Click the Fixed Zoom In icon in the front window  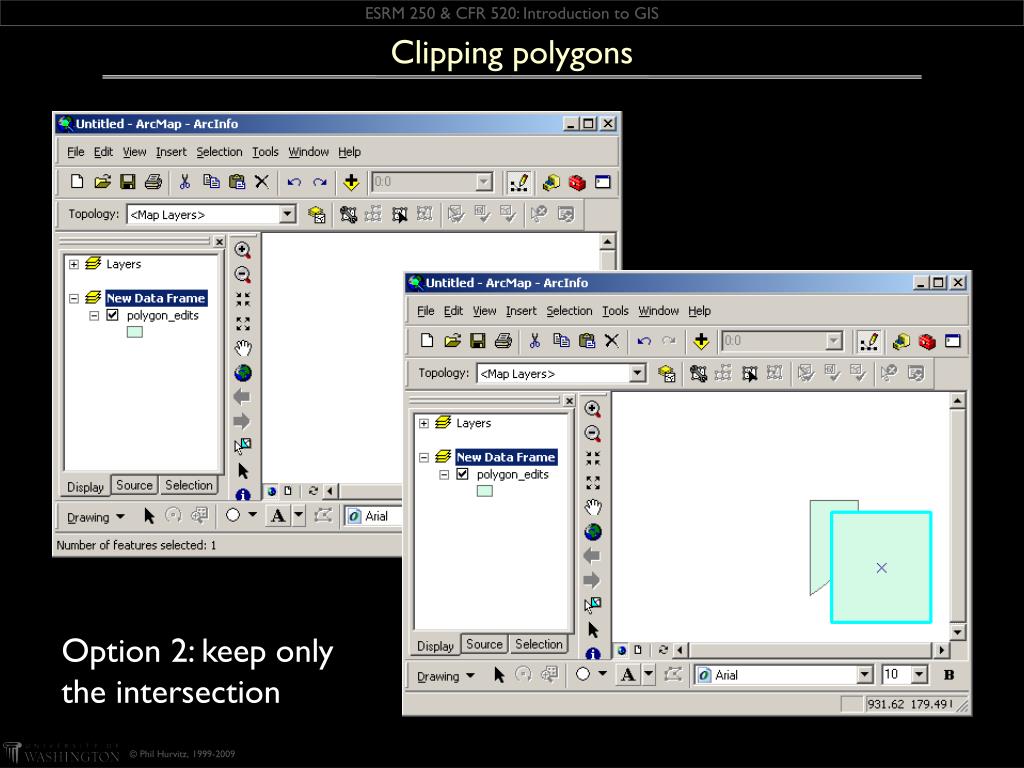point(592,458)
